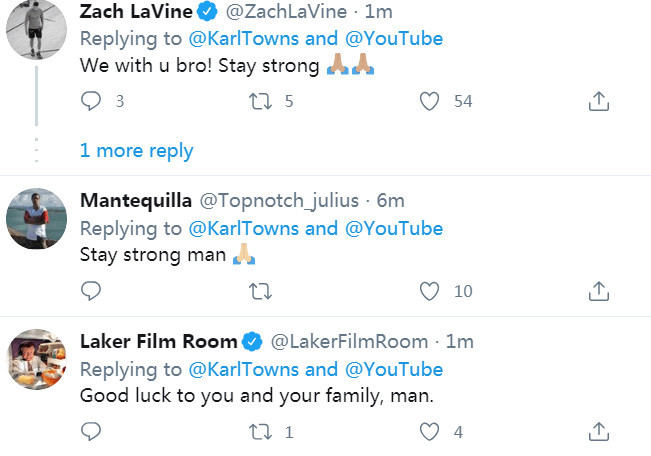Image resolution: width=651 pixels, height=456 pixels.
Task: Open Laker Film Room display name
Action: pos(159,341)
